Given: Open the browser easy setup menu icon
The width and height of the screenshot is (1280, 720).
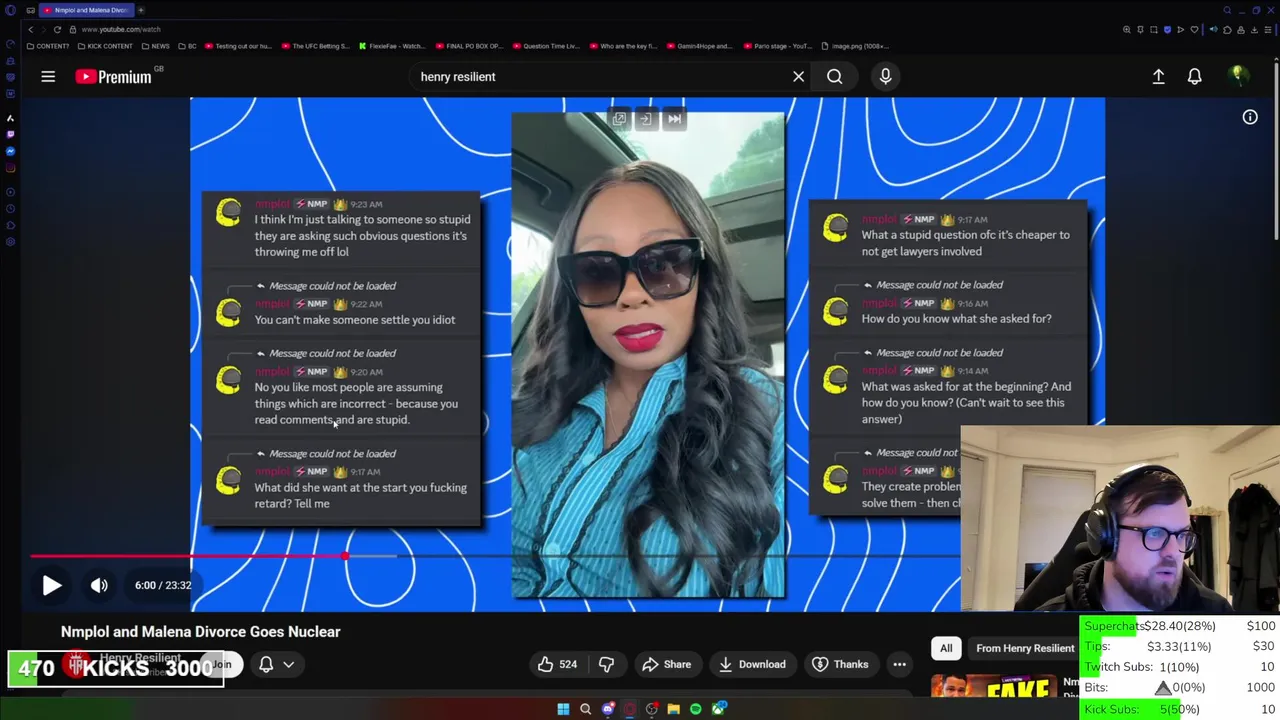Looking at the screenshot, I should (1268, 30).
